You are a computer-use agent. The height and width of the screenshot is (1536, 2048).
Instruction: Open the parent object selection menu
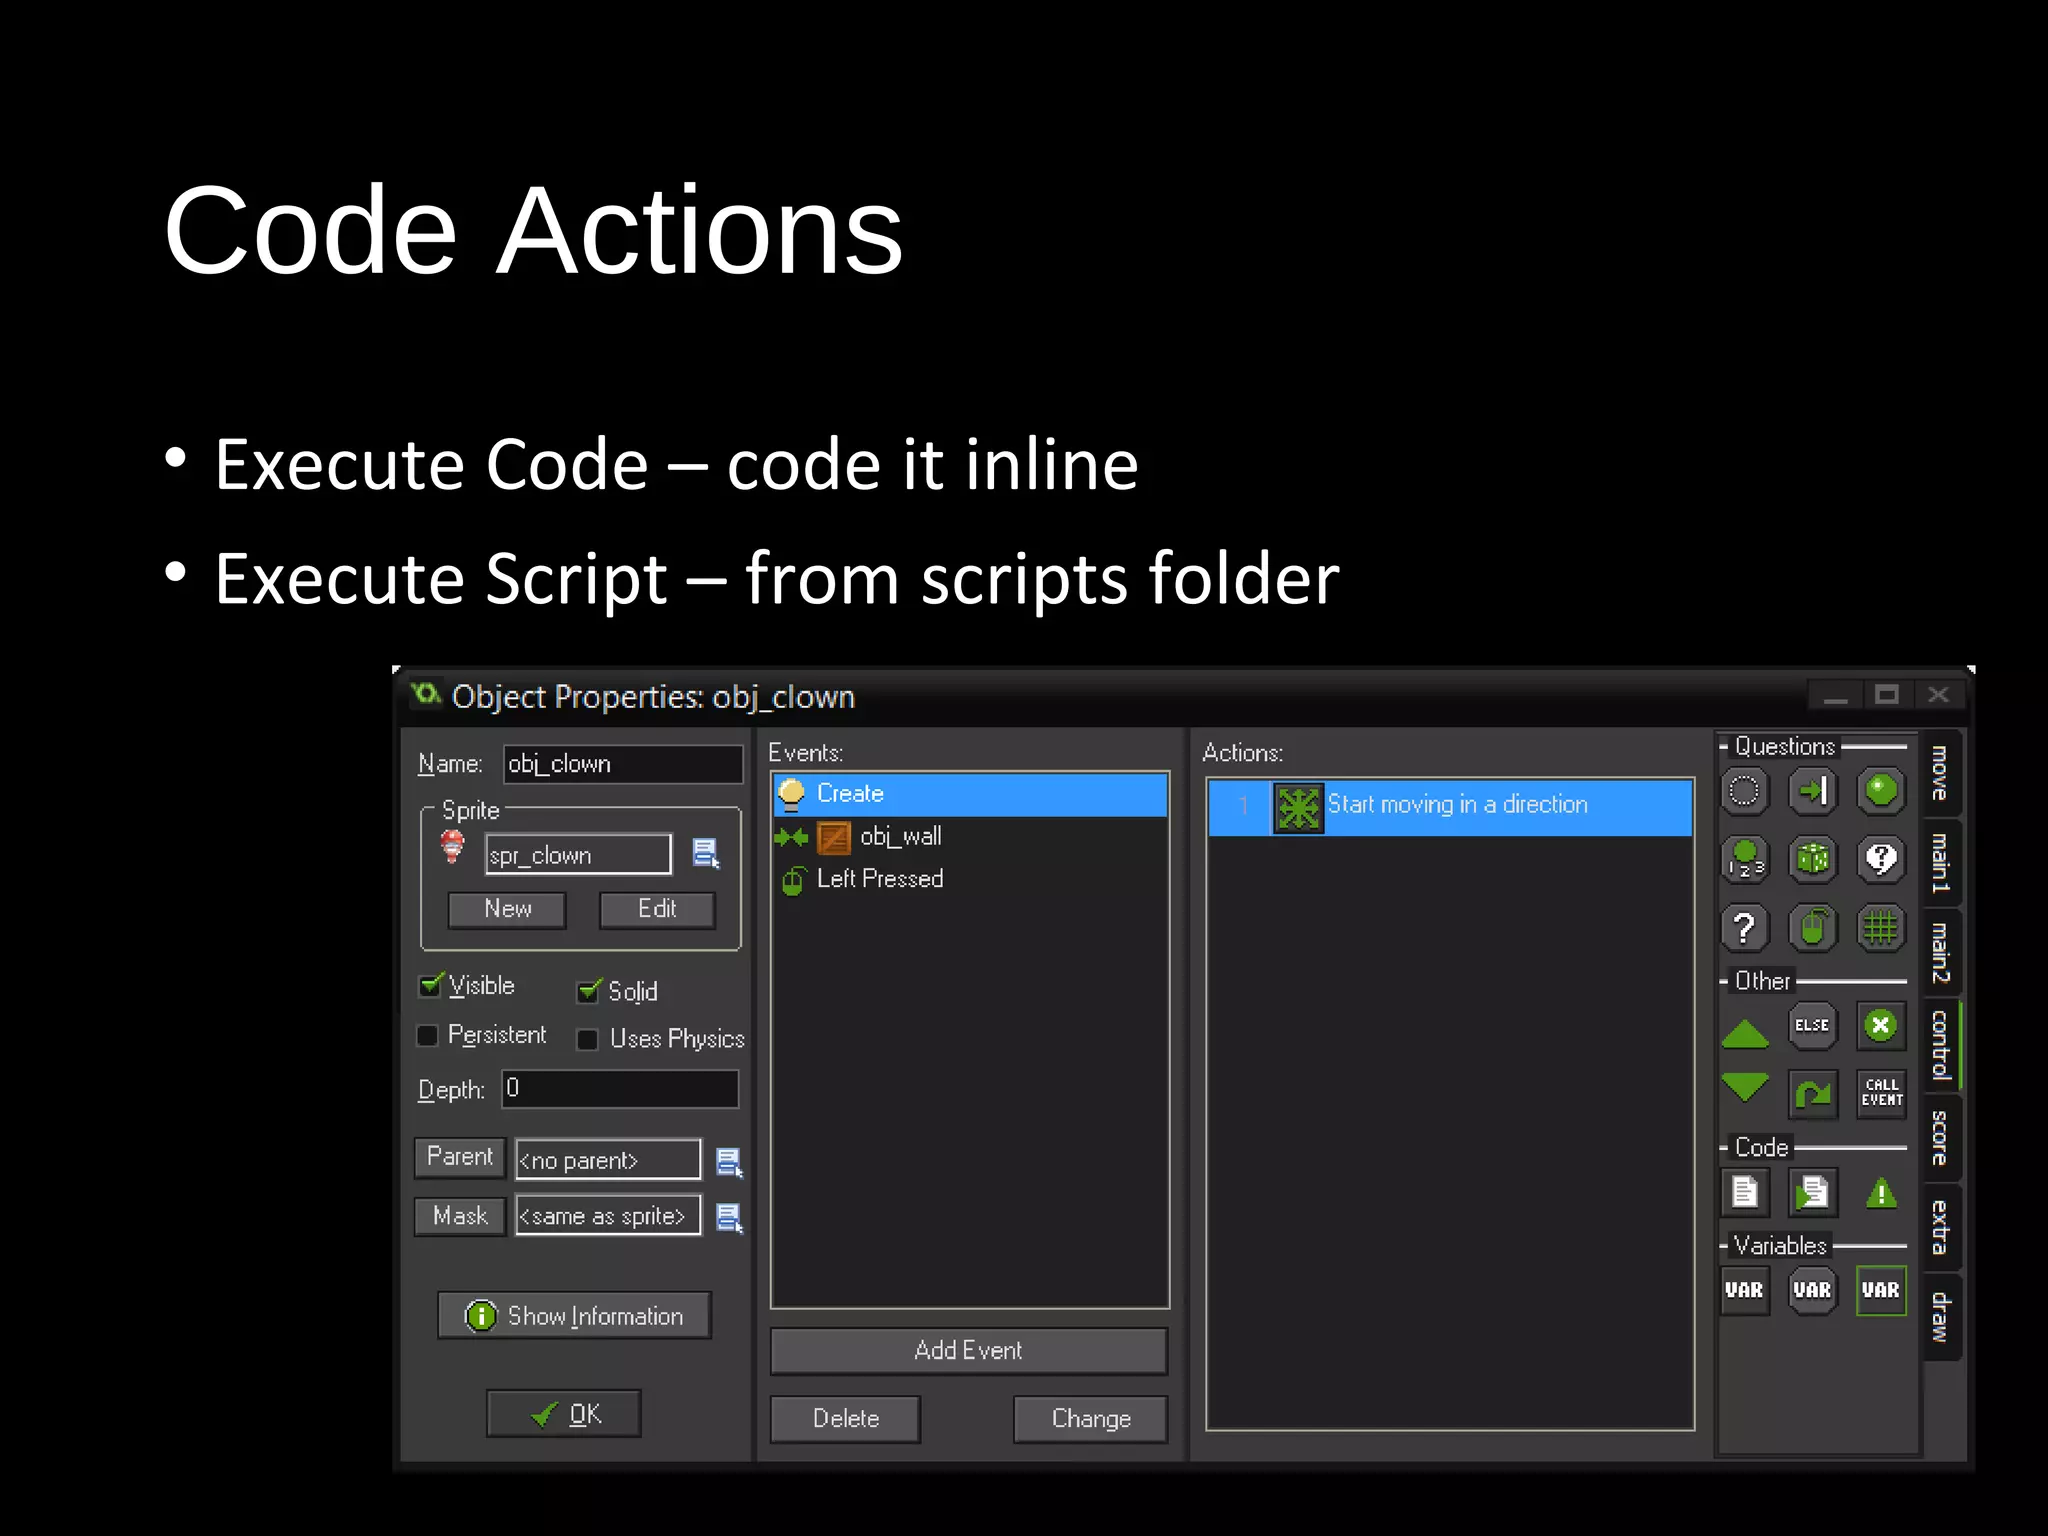click(x=729, y=1161)
